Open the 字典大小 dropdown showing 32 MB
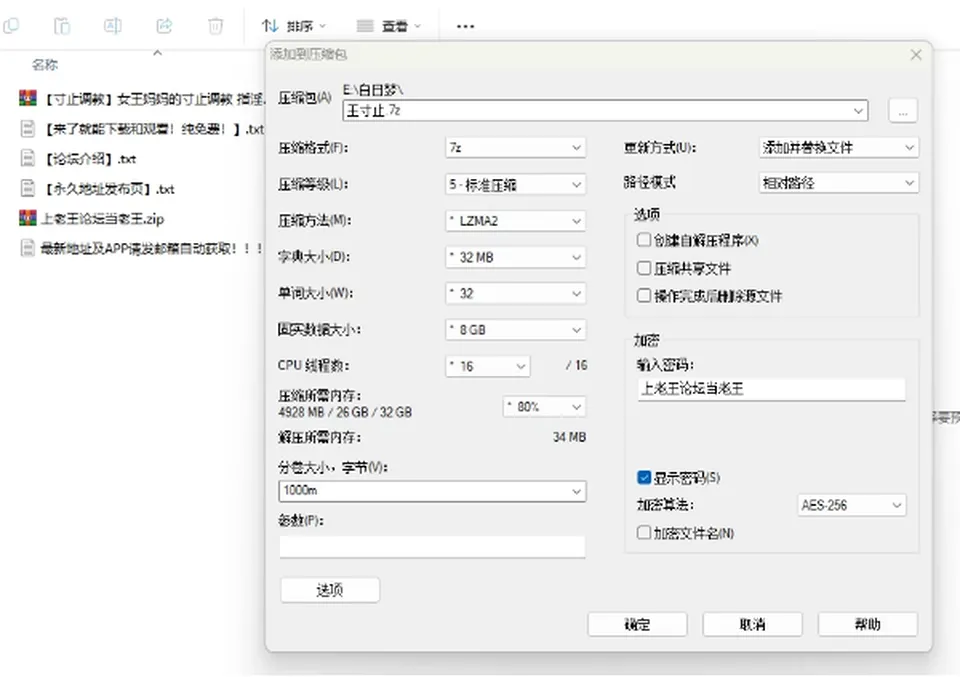Screen dimensions: 960x677 [x=516, y=257]
